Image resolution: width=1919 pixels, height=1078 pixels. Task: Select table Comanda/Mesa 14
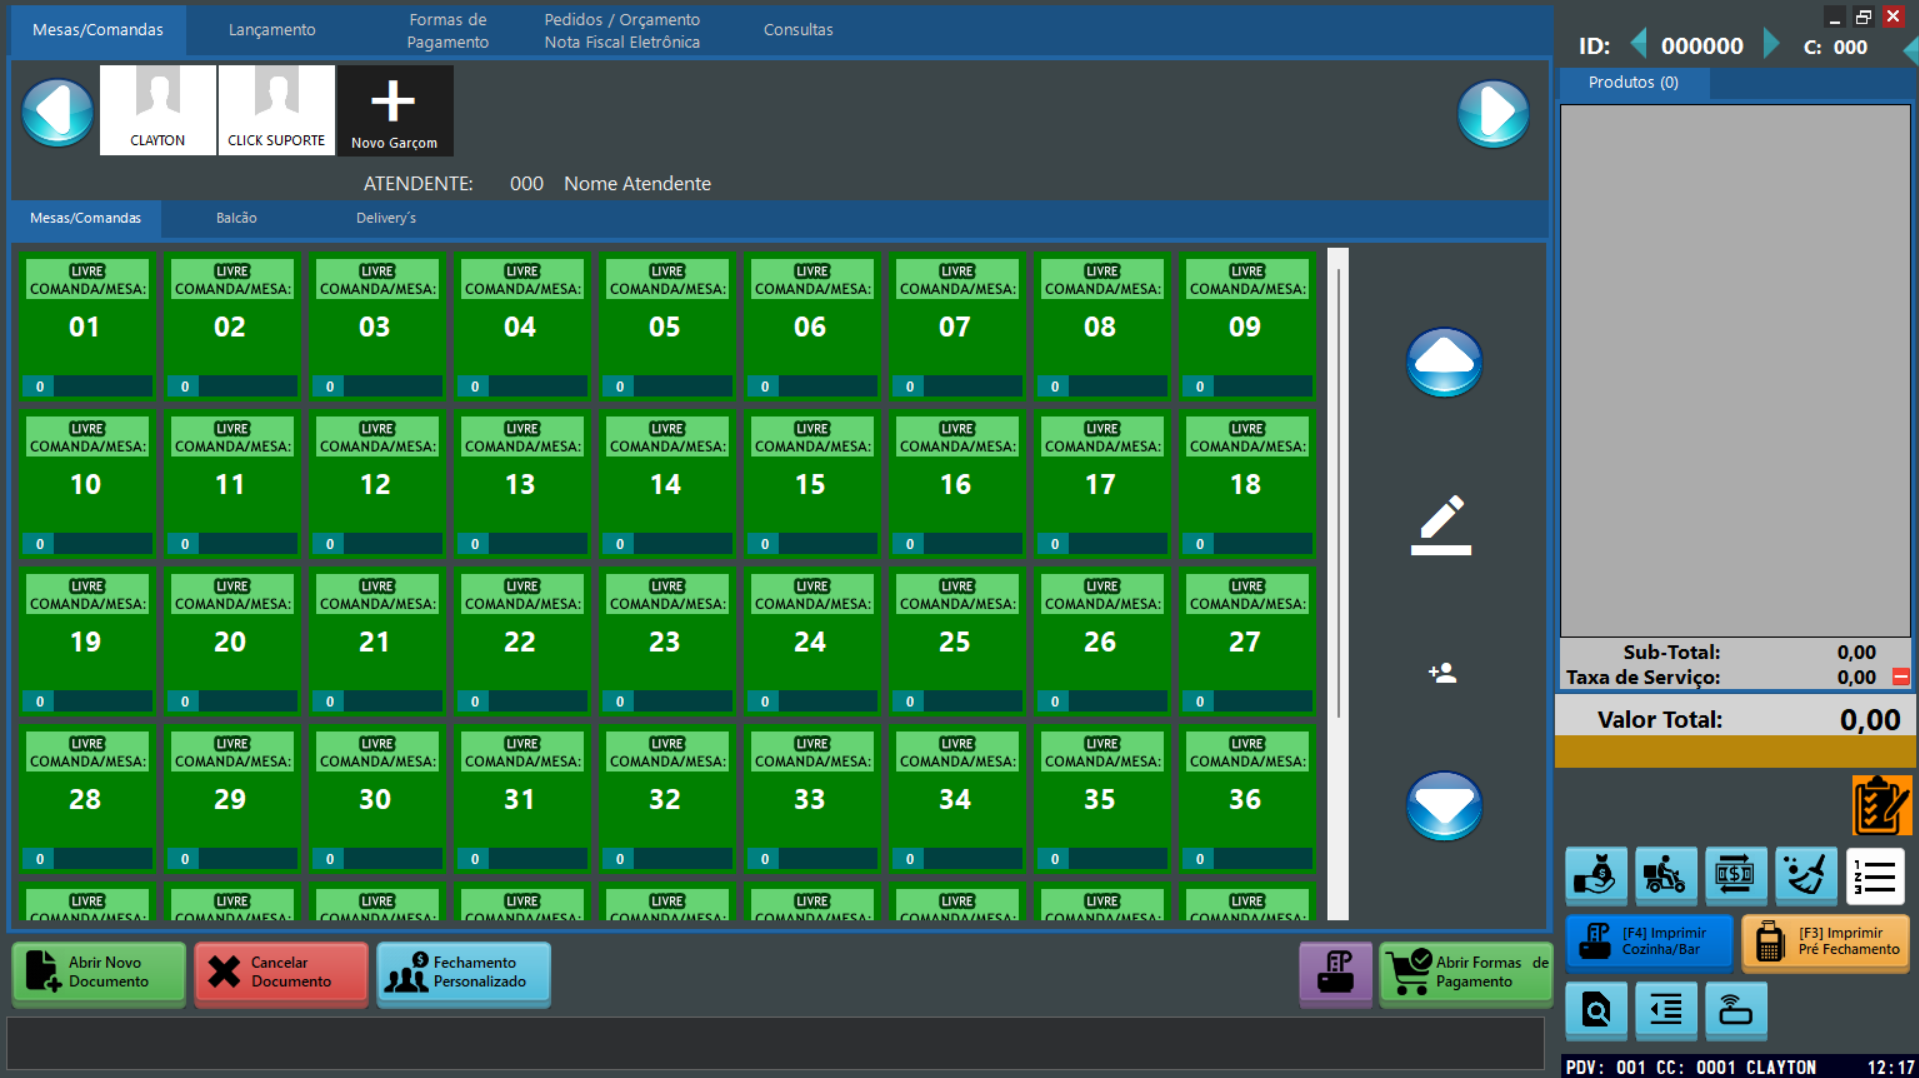[665, 484]
